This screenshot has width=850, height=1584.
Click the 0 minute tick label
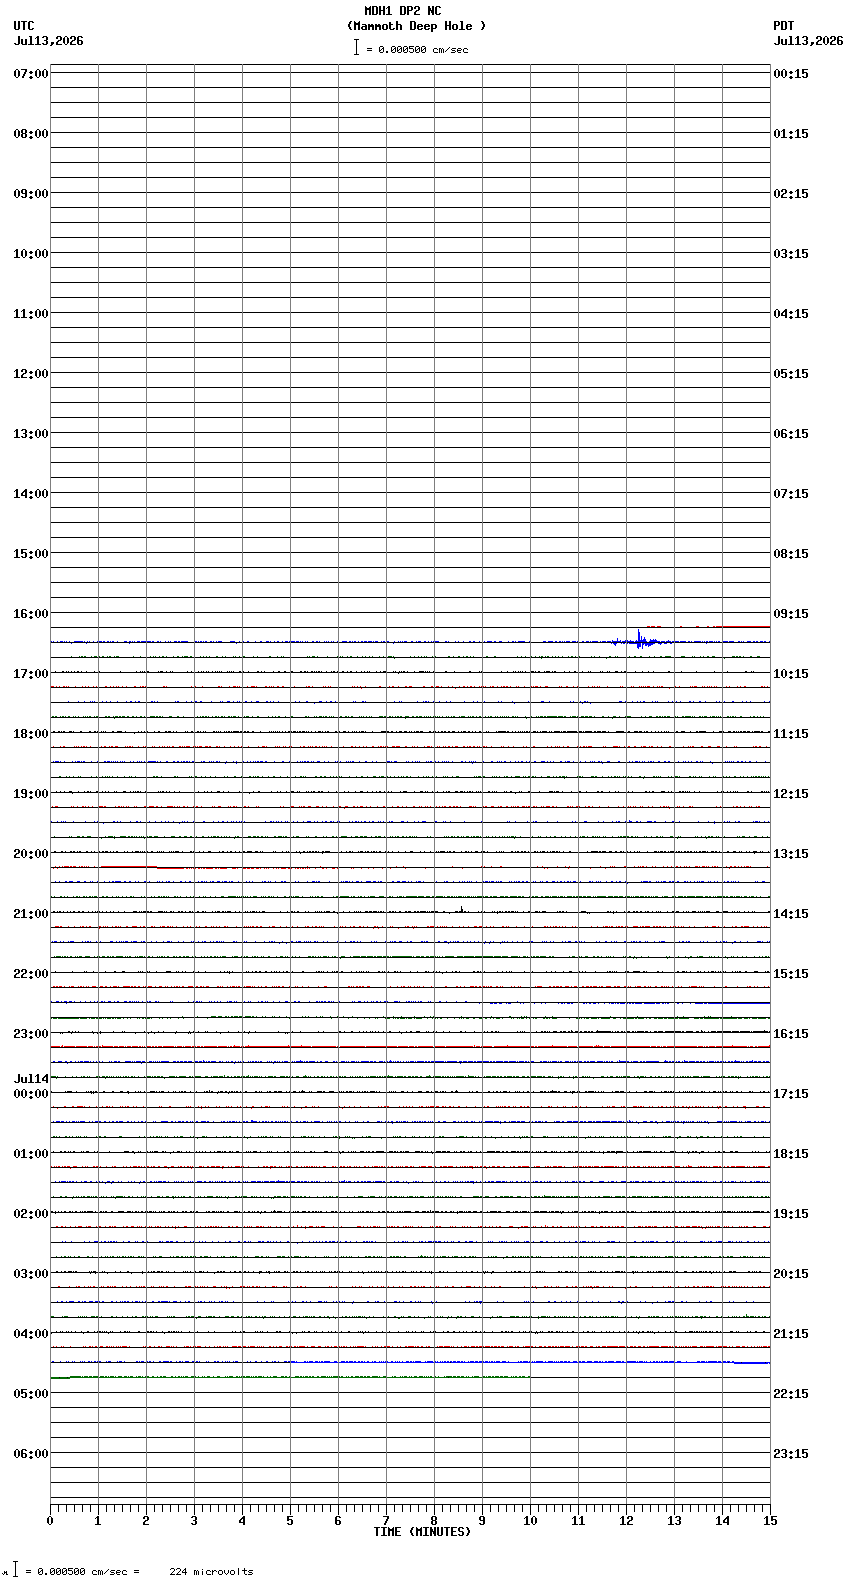click(50, 1521)
